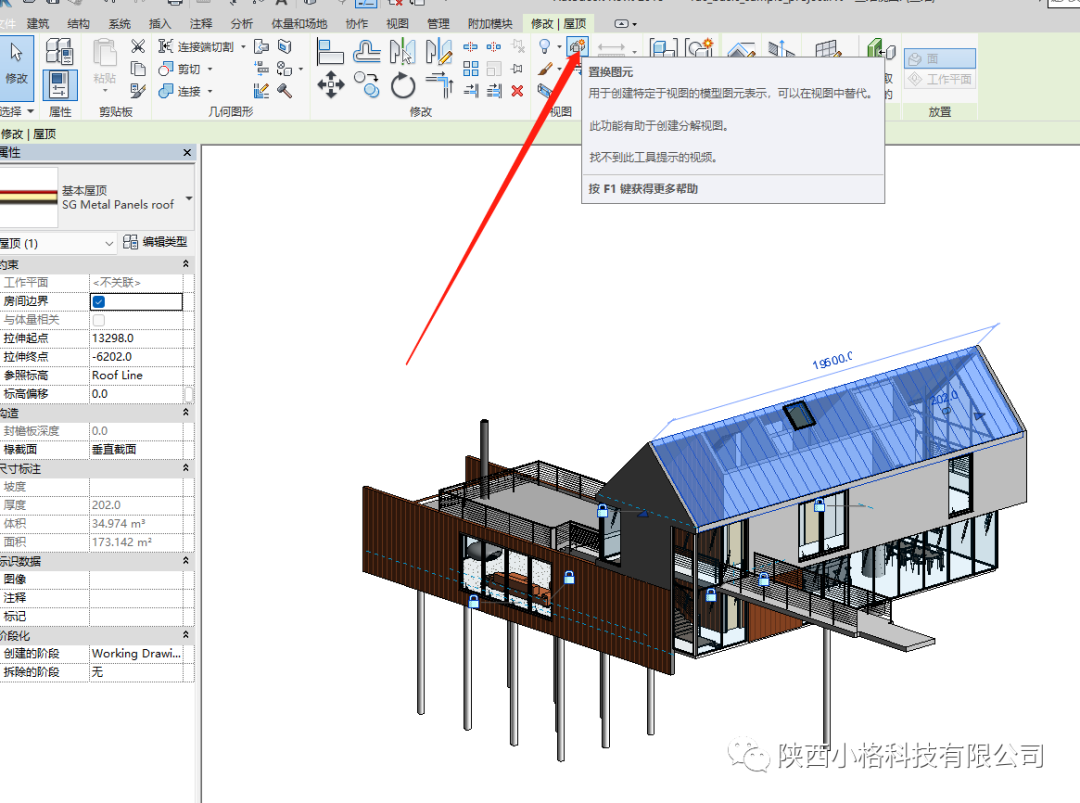Click the Cut to clipboard scissors icon
This screenshot has height=803, width=1080.
[x=138, y=46]
